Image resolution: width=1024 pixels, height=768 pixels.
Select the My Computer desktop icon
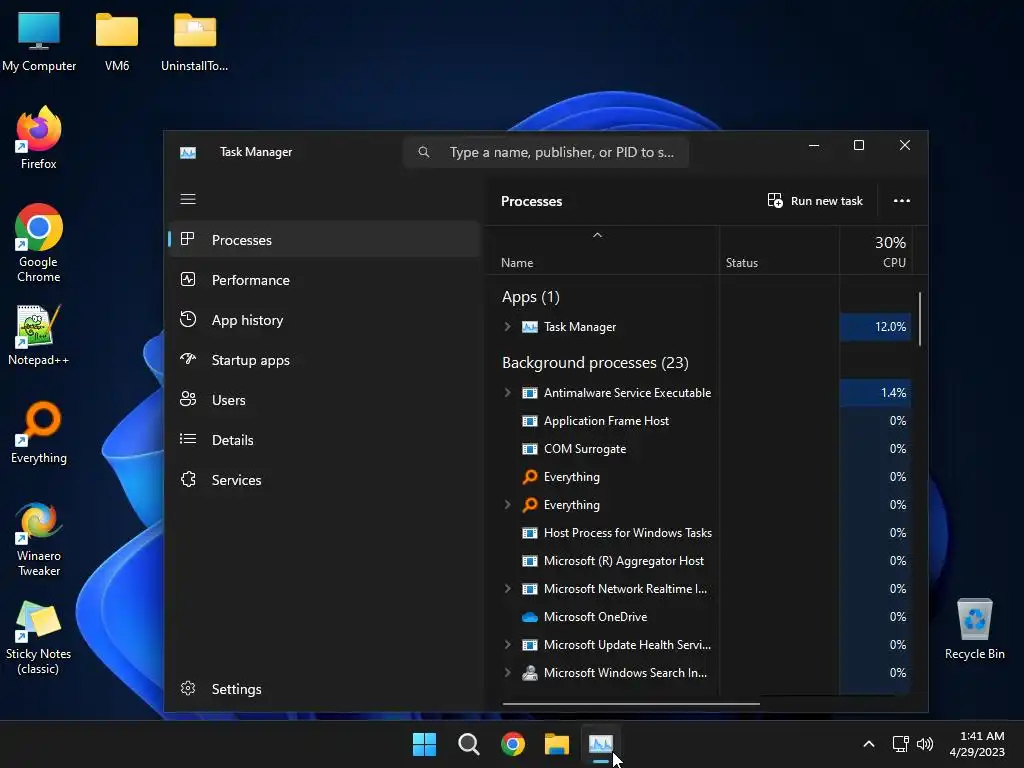[x=39, y=41]
